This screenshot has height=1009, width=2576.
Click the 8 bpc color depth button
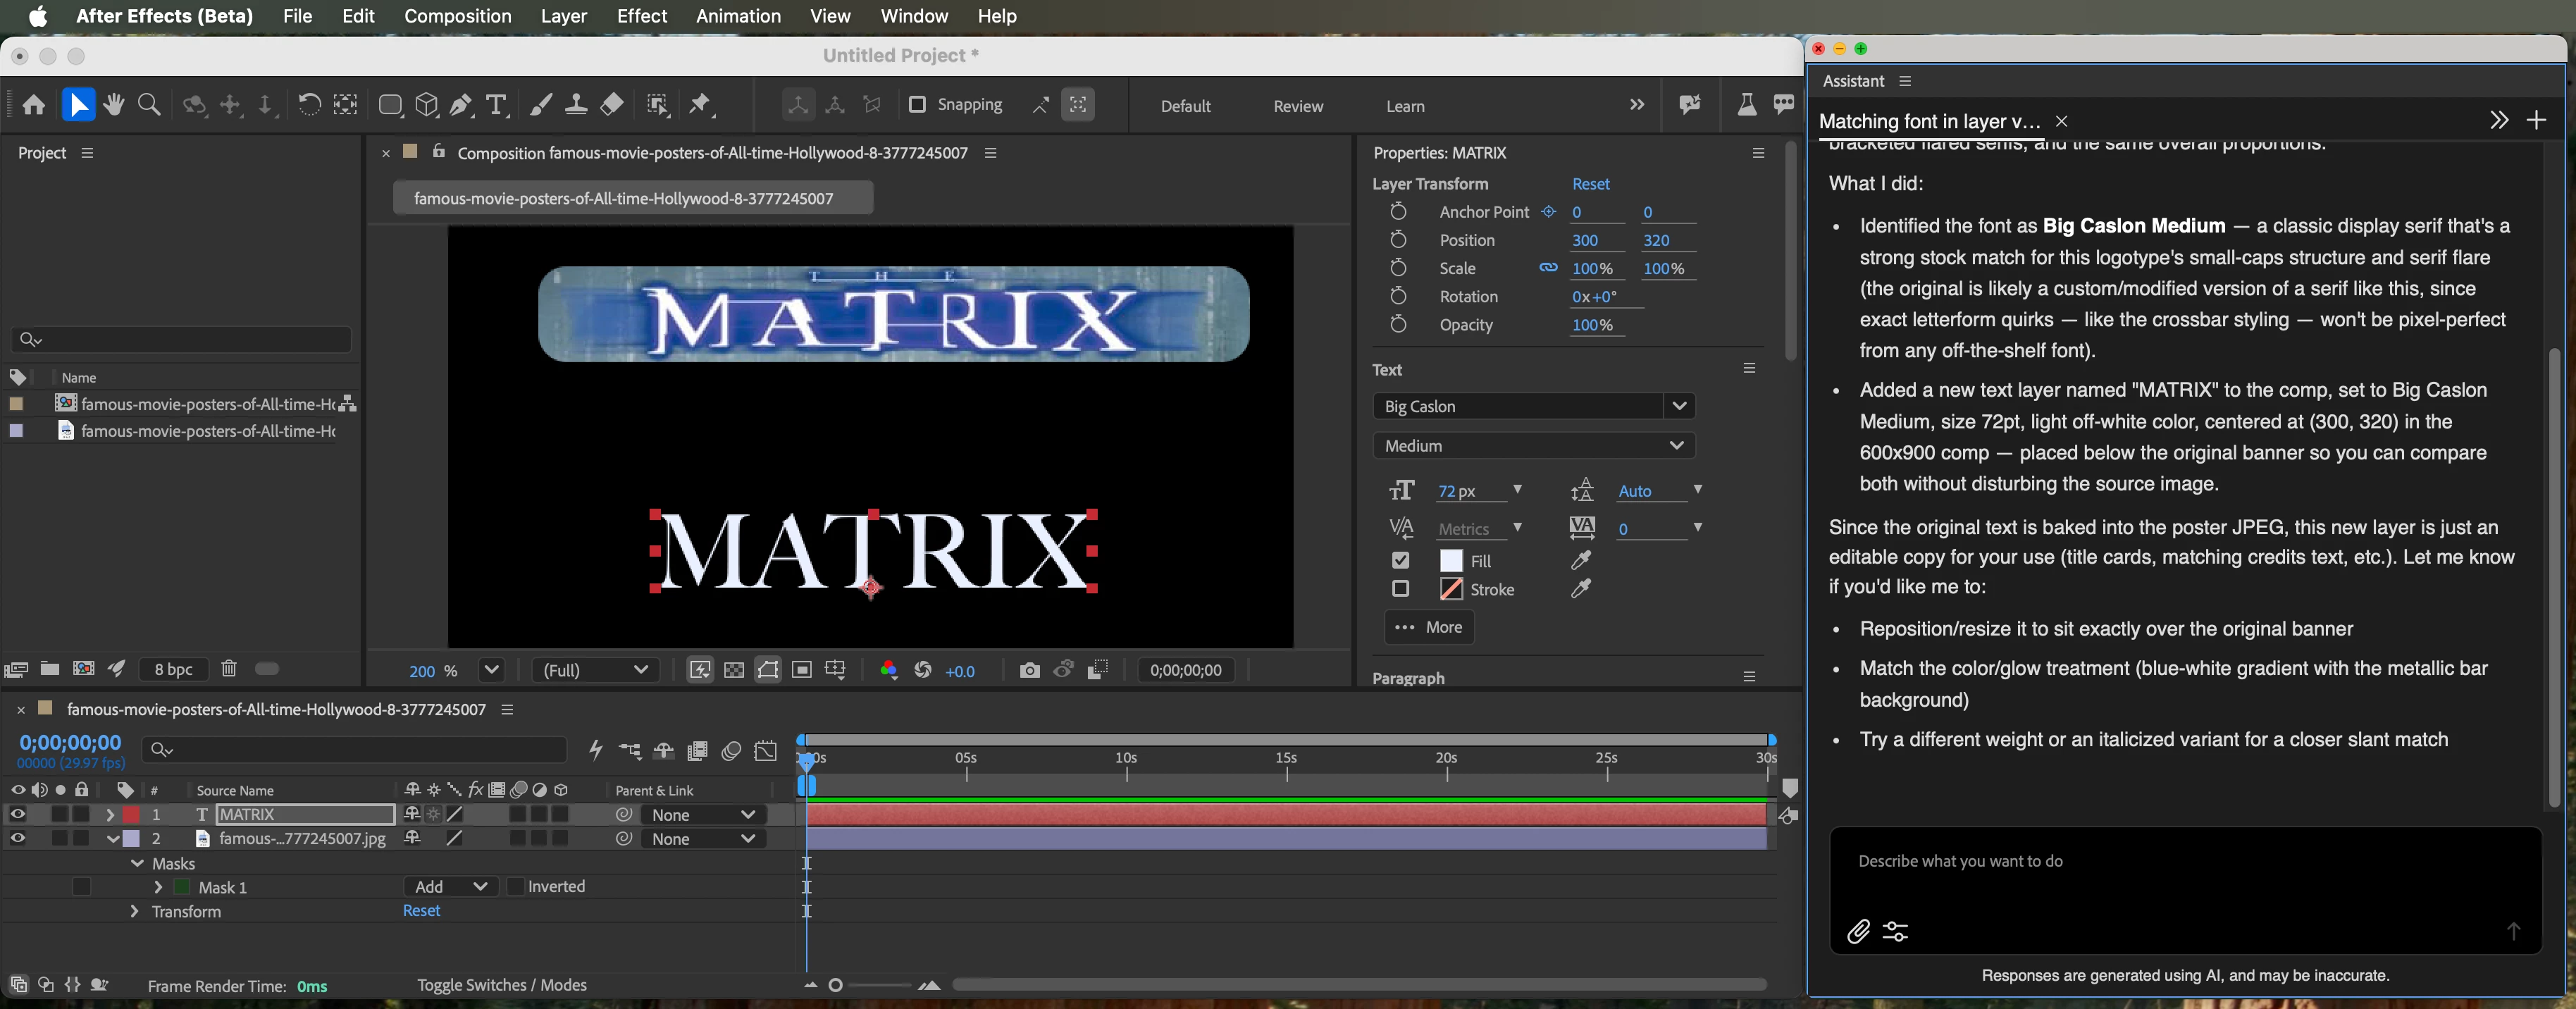tap(173, 669)
